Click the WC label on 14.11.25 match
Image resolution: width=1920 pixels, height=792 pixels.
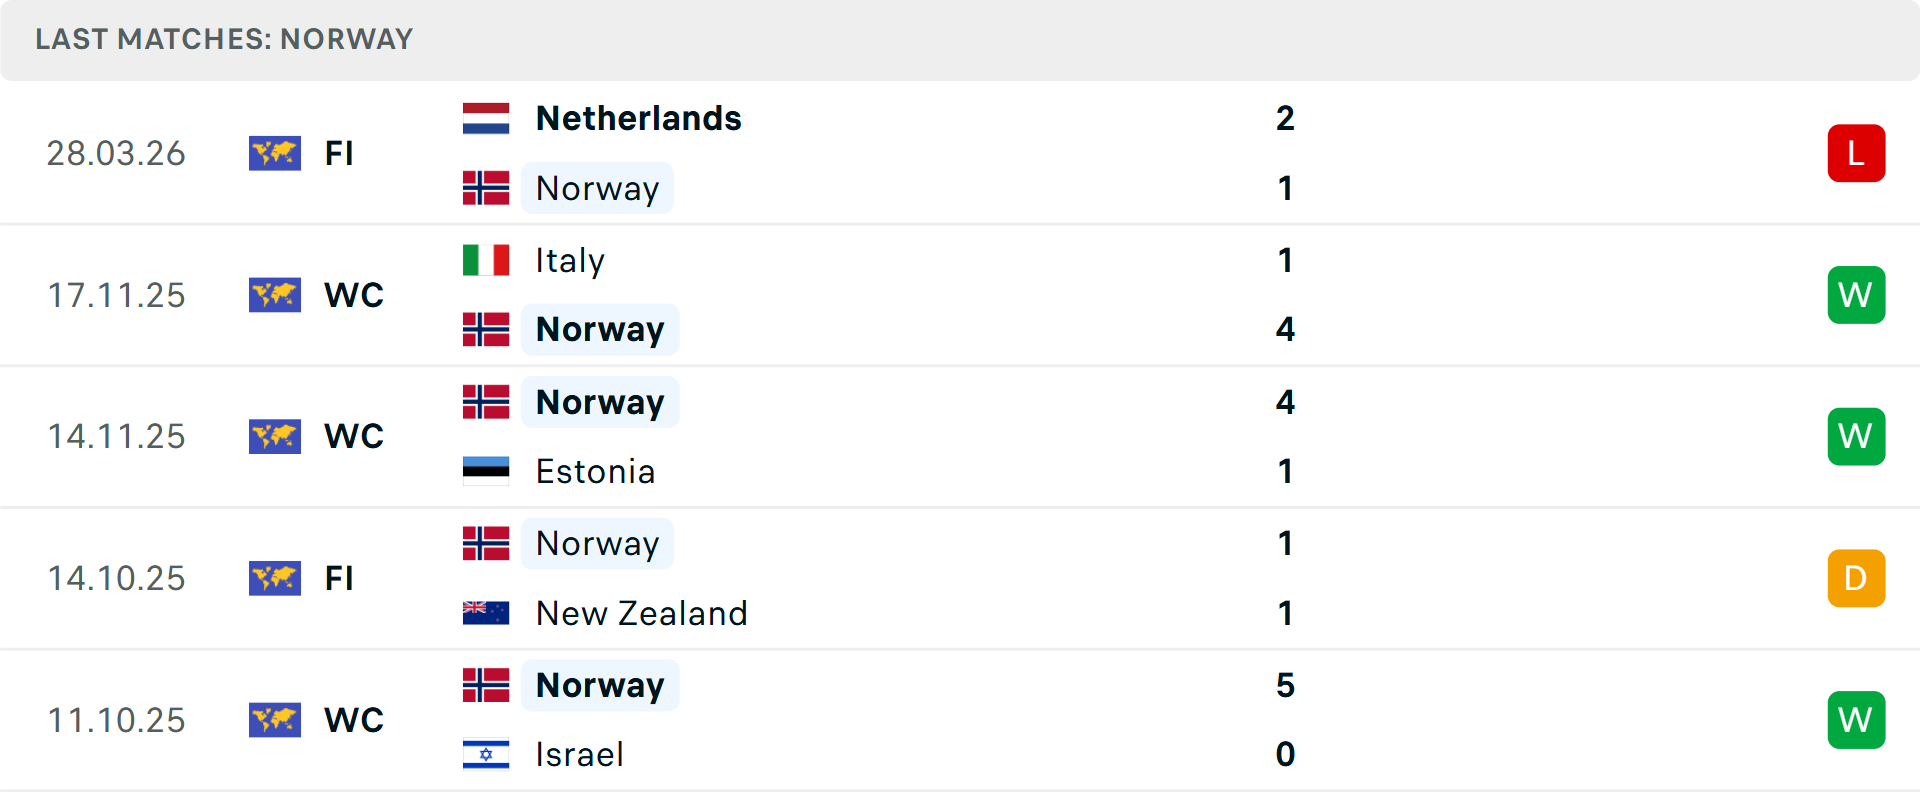click(354, 436)
